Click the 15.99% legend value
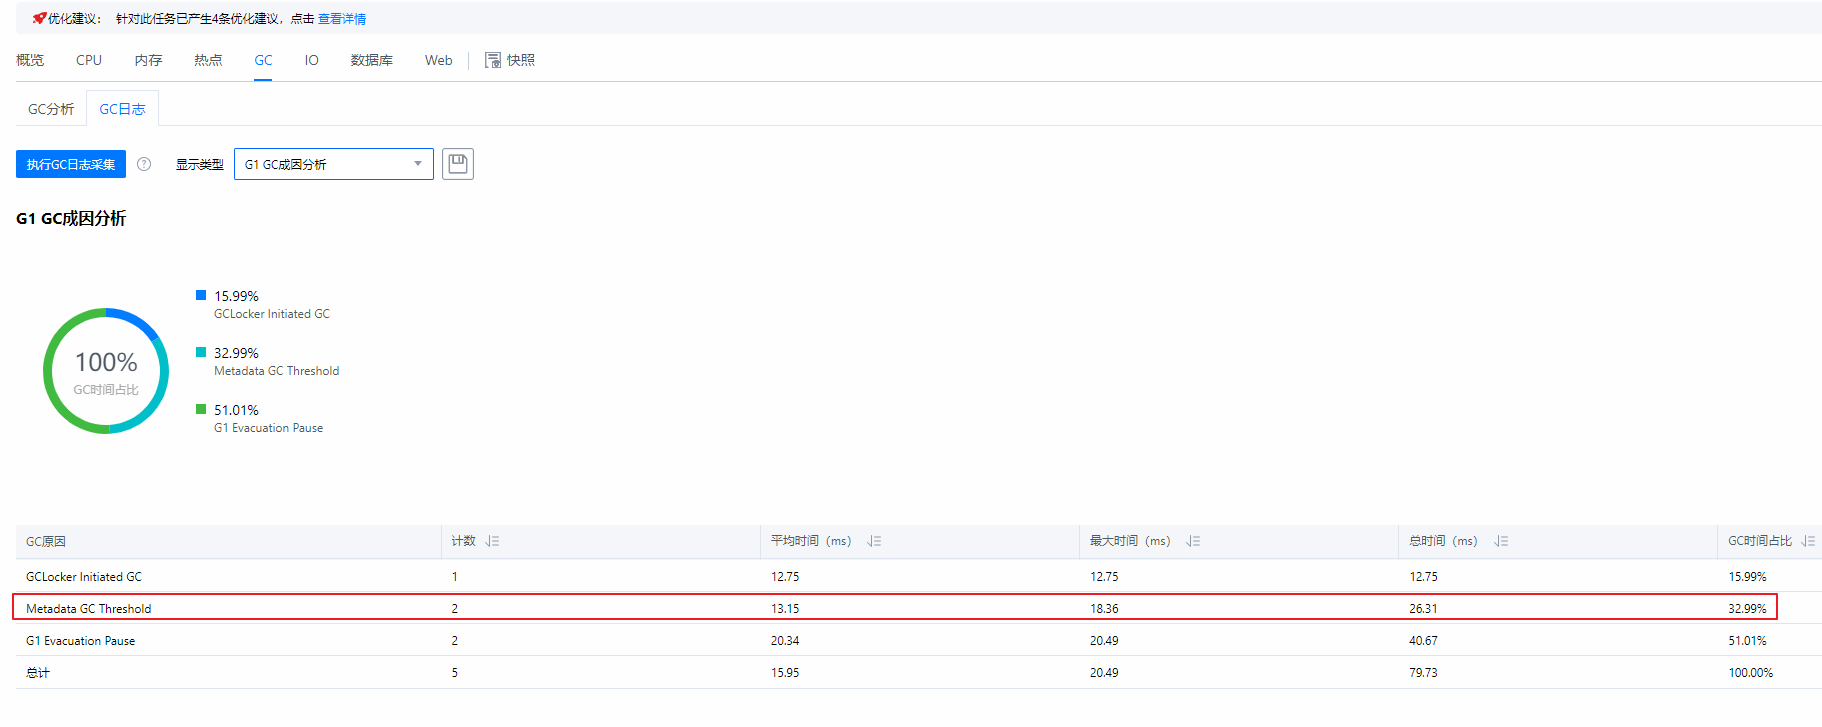Screen dimensions: 1822x727 click(x=236, y=296)
